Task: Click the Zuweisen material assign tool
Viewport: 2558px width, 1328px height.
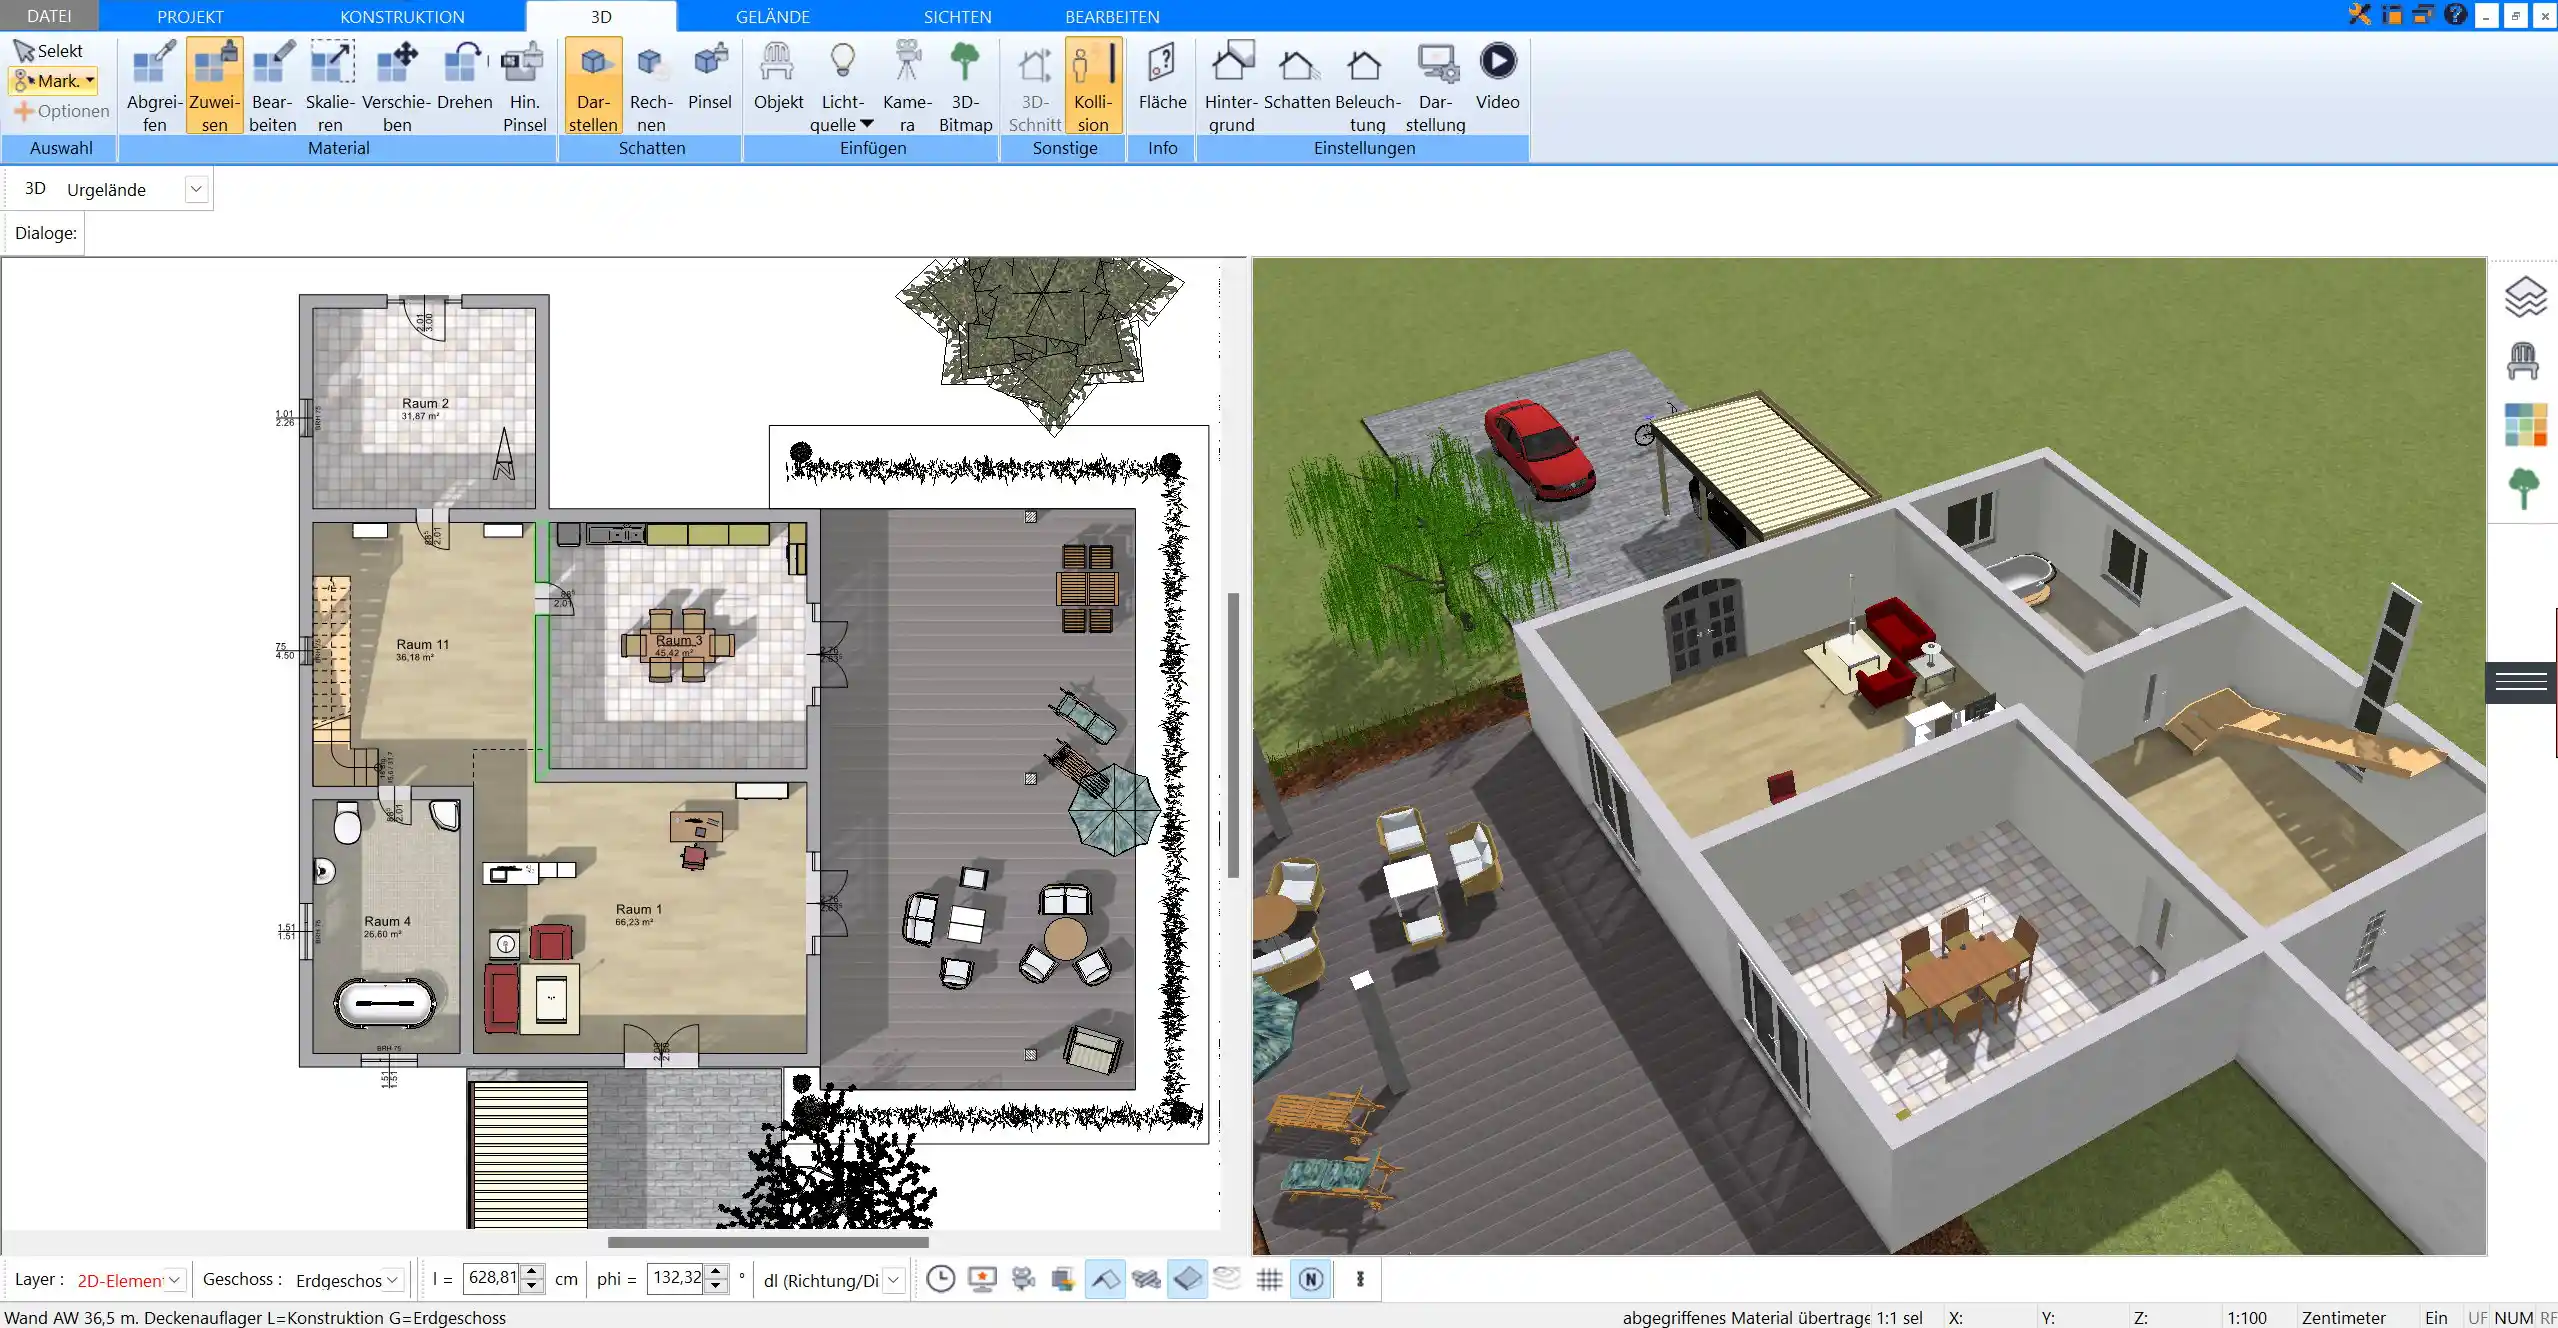Action: coord(214,86)
